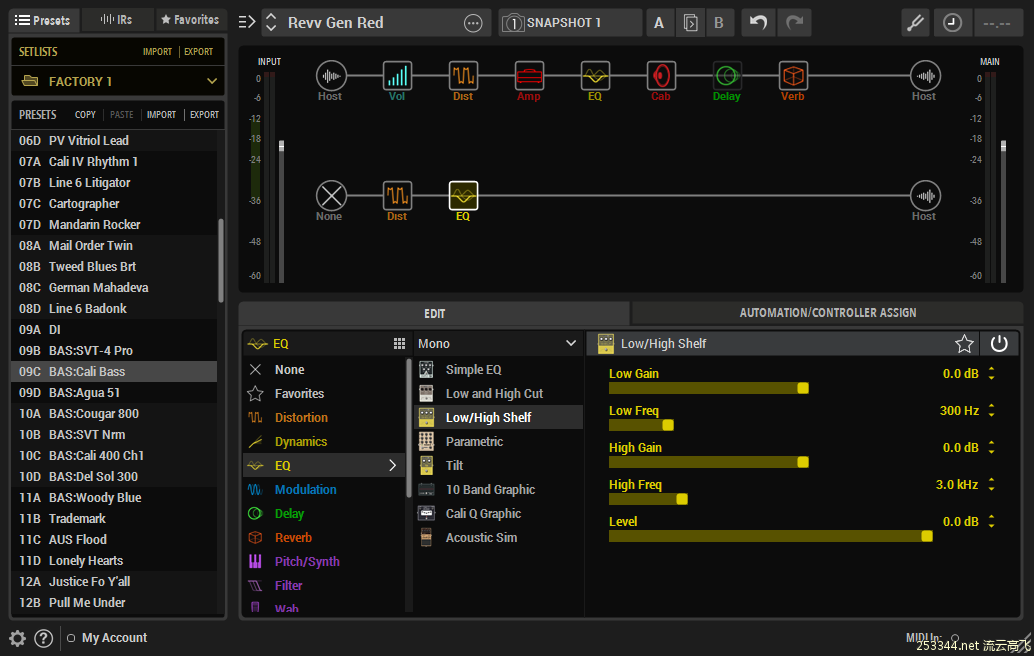Open the Mono/Stereo dropdown
This screenshot has width=1034, height=656.
point(497,343)
